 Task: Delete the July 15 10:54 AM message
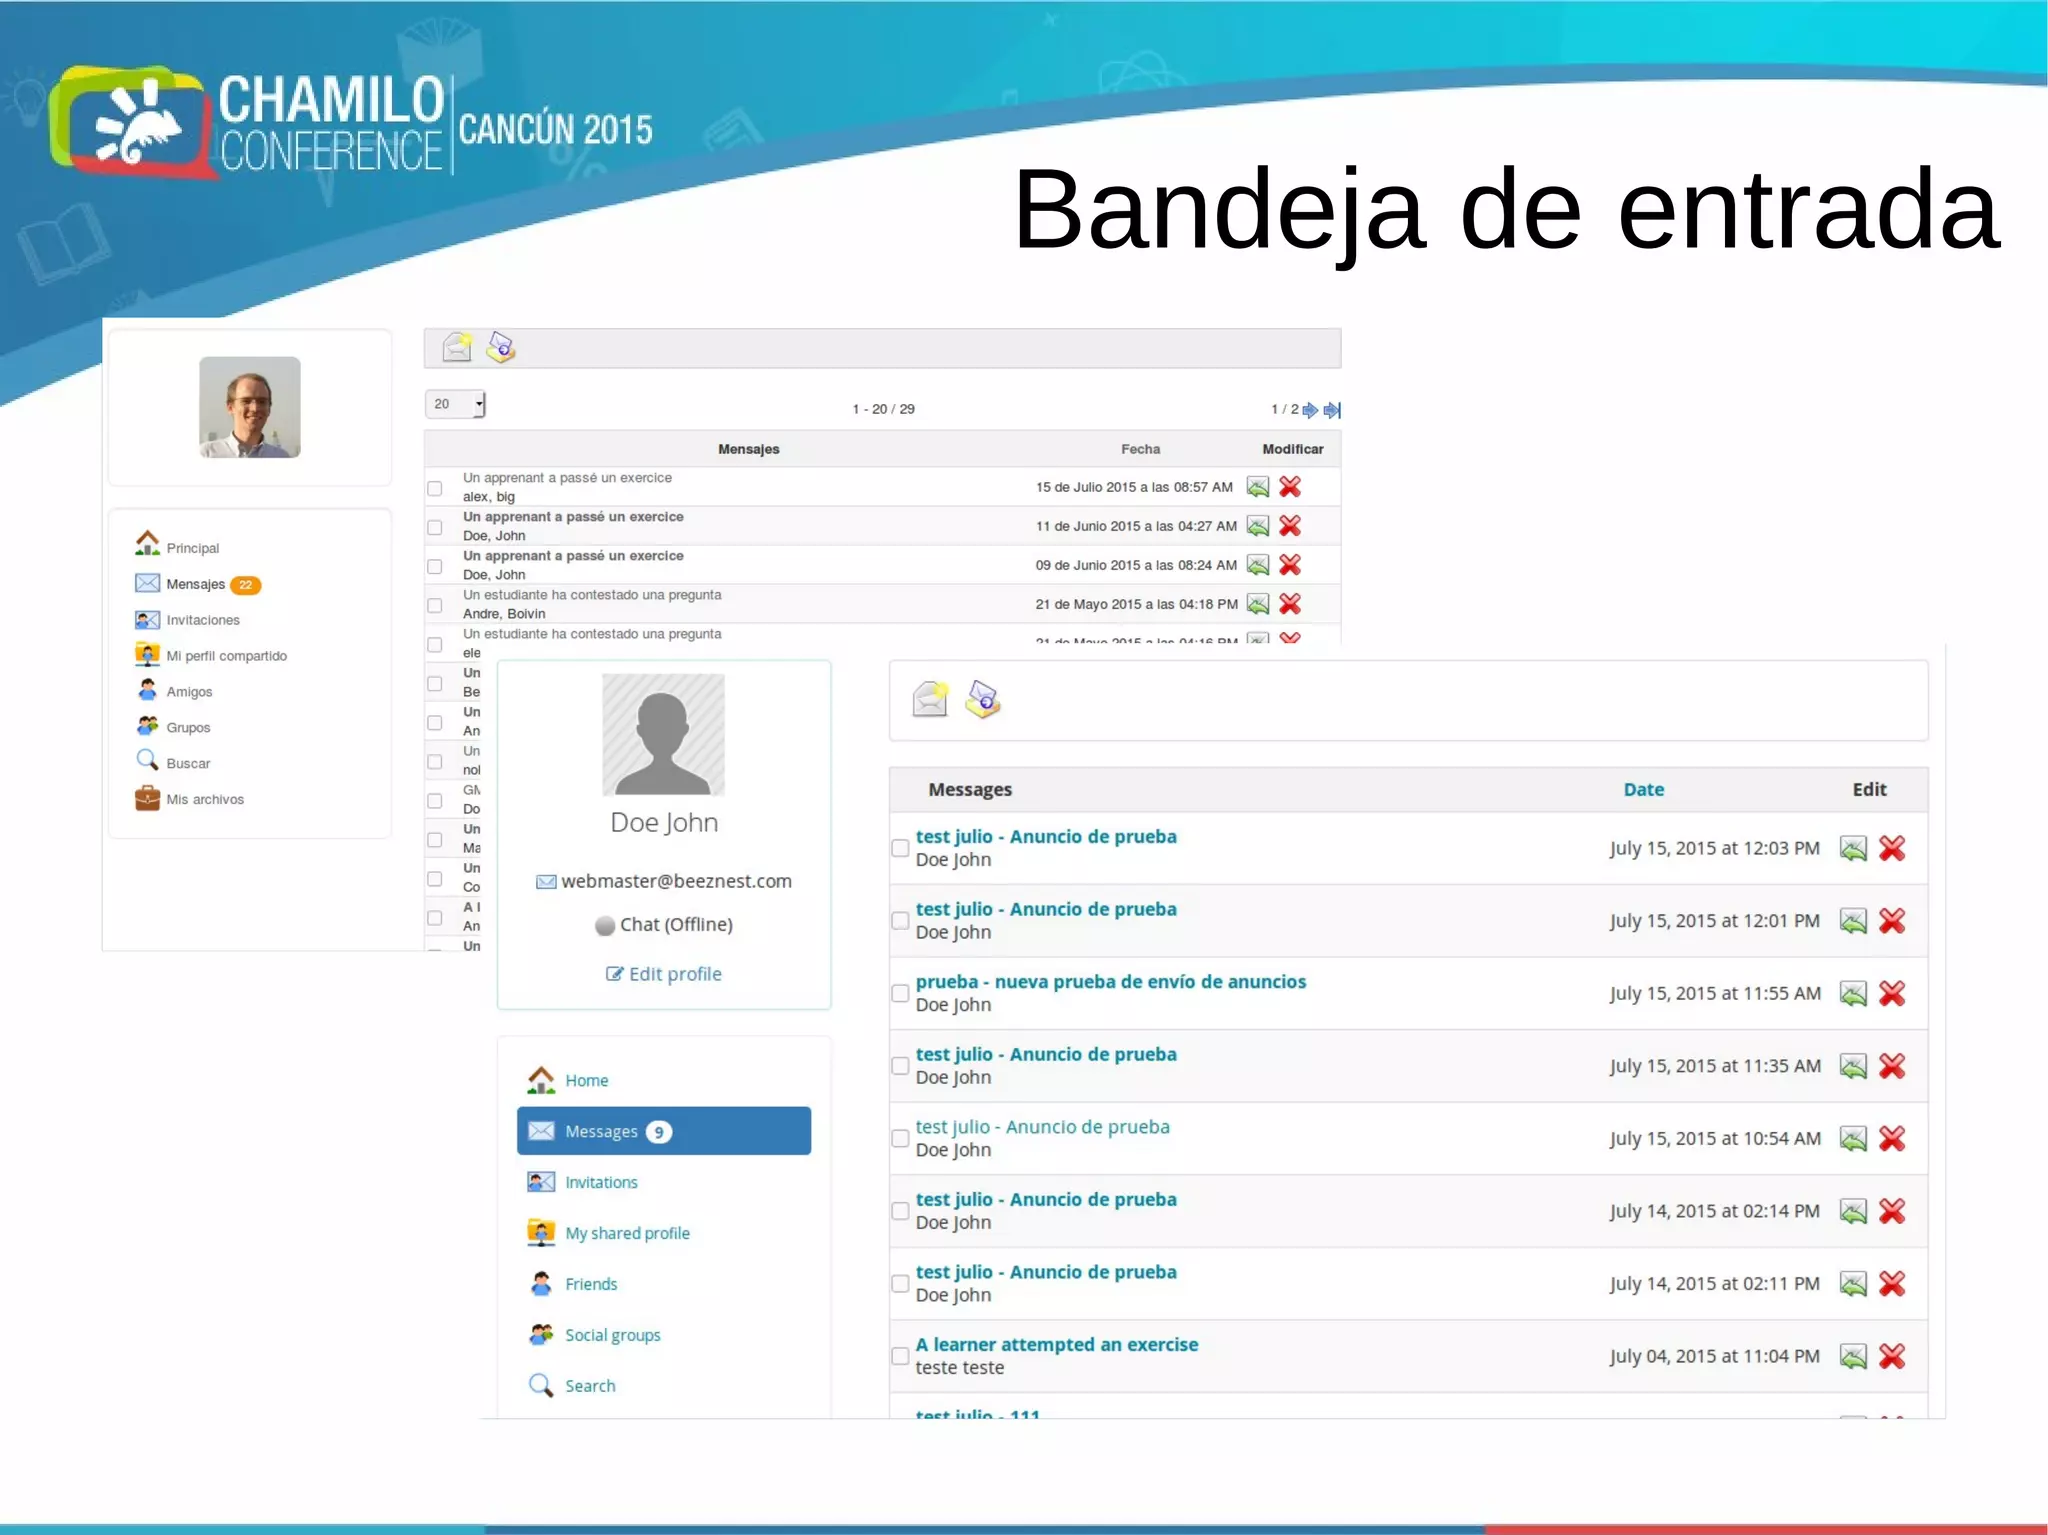pyautogui.click(x=1892, y=1138)
